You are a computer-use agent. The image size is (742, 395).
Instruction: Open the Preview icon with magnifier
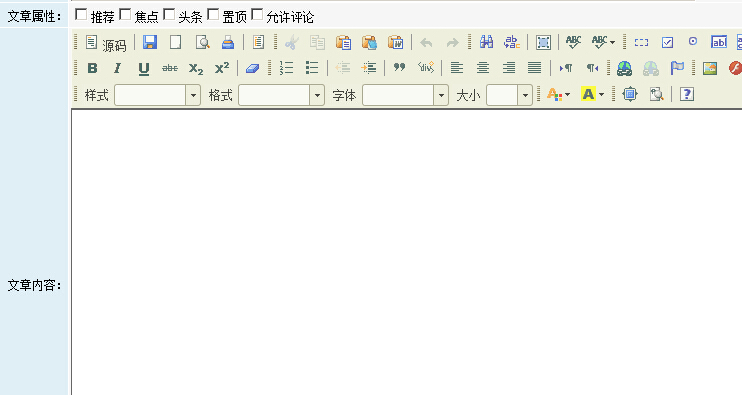coord(203,42)
